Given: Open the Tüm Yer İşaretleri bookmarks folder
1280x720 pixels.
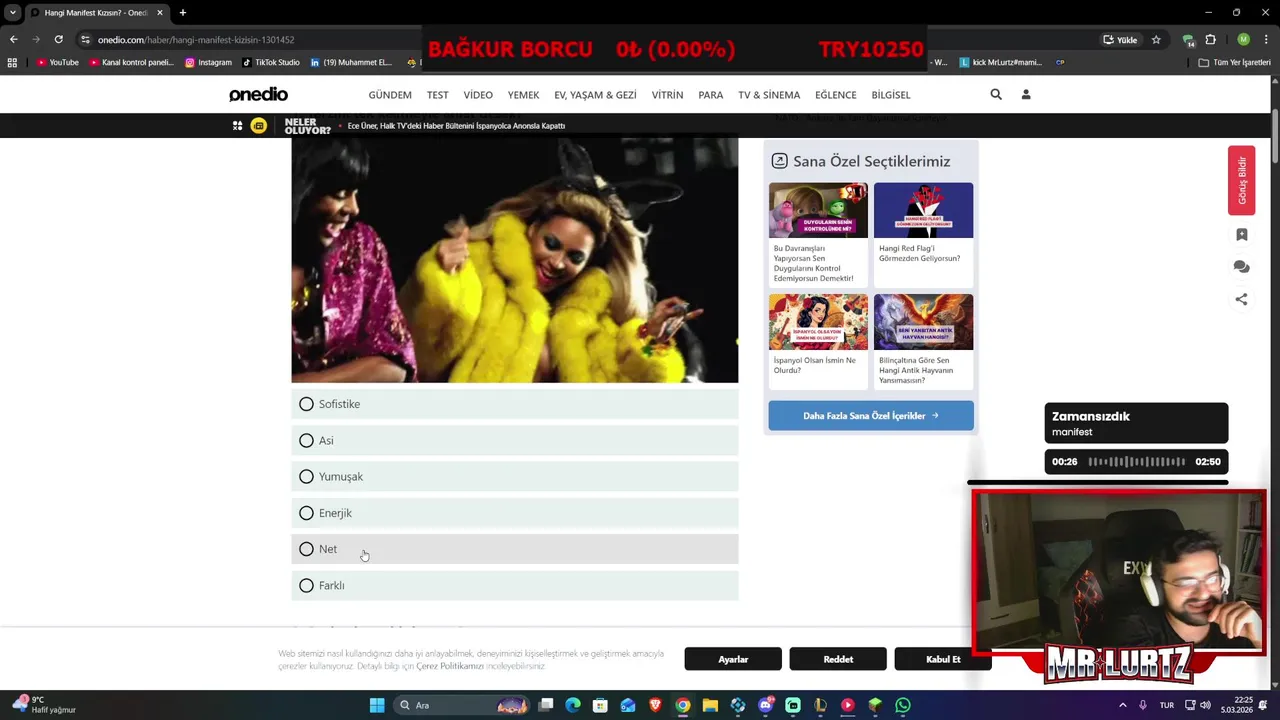Looking at the screenshot, I should (1235, 62).
